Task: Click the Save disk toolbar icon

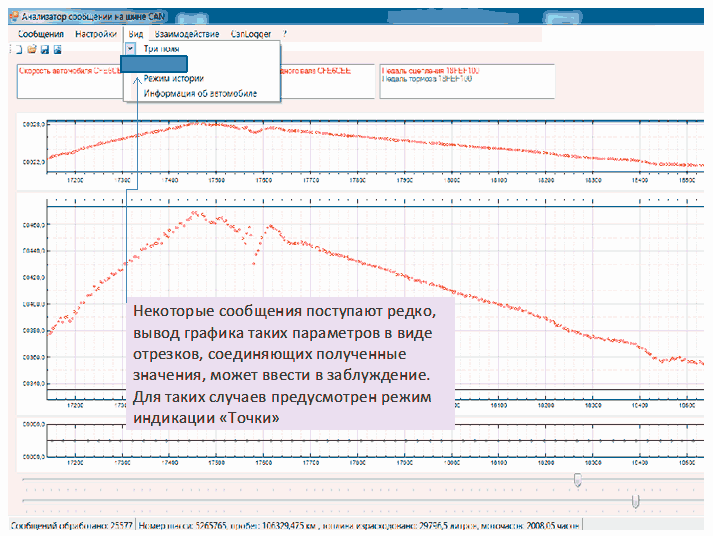Action: coord(45,48)
